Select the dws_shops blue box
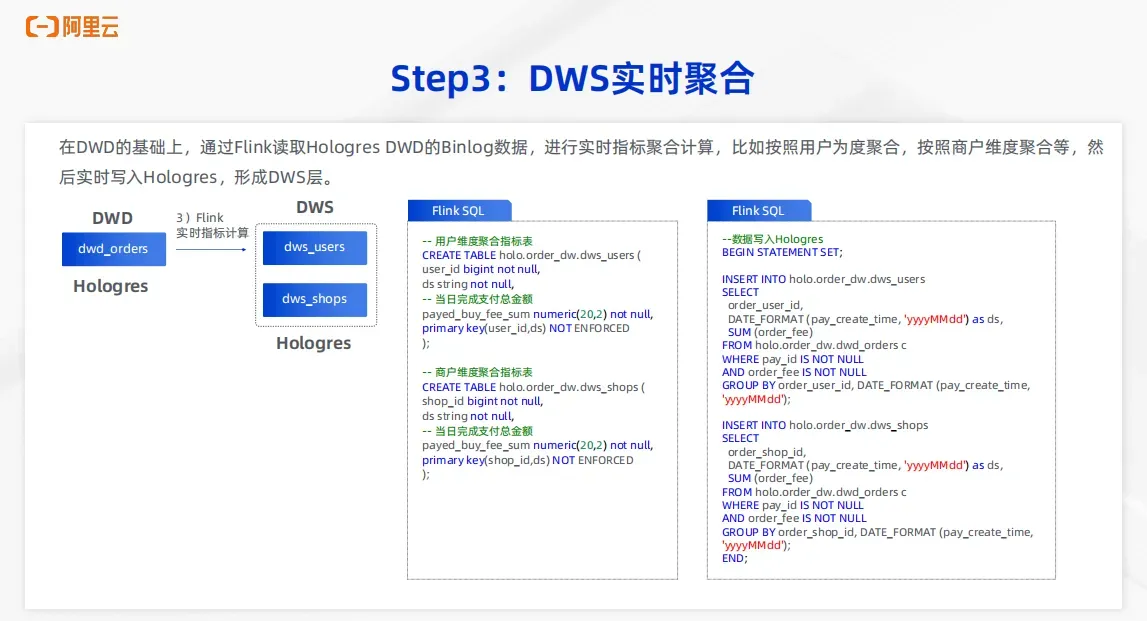 click(x=315, y=299)
